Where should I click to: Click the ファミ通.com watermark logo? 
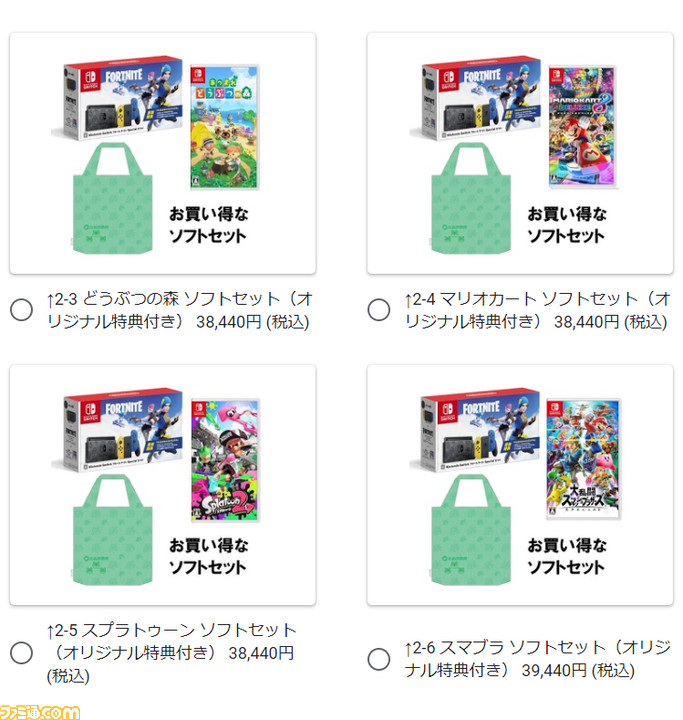[x=40, y=712]
